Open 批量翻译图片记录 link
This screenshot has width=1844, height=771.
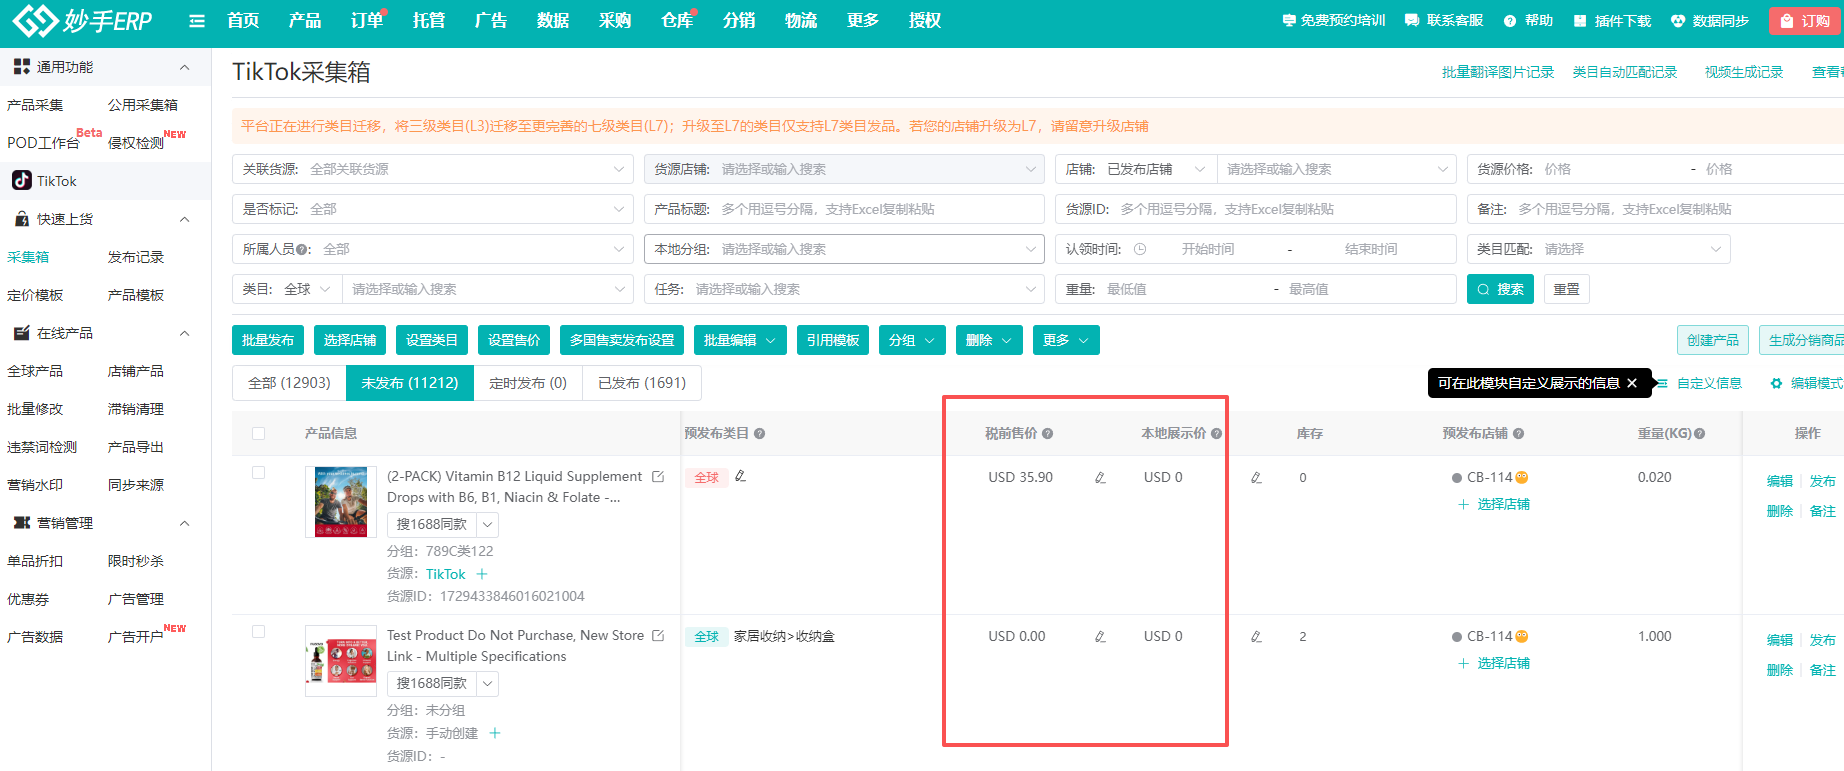coord(1498,72)
